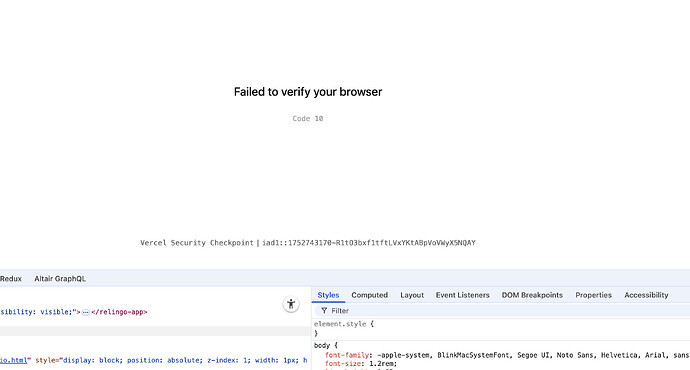Click the accessibility tree person icon
Viewport: 690px width, 370px height.
pos(291,304)
